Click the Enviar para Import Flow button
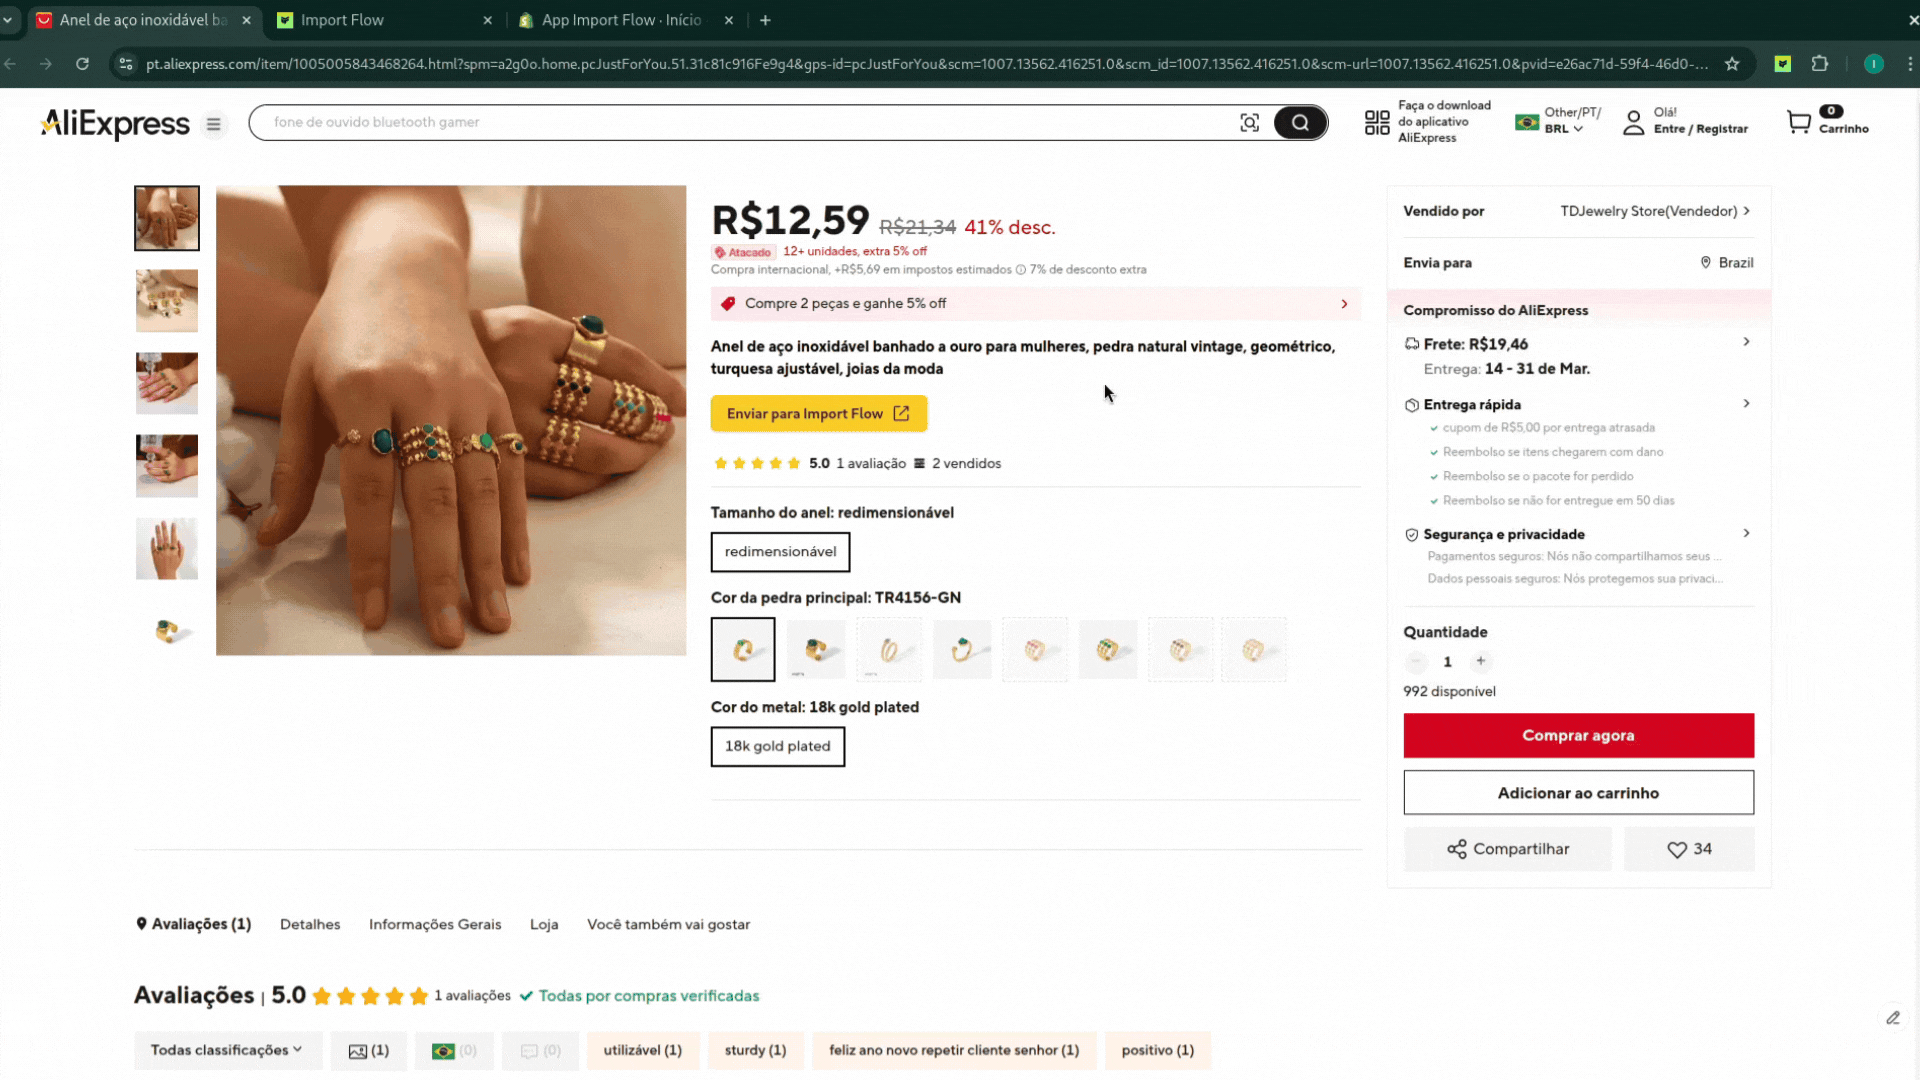The width and height of the screenshot is (1920, 1080). pos(818,413)
